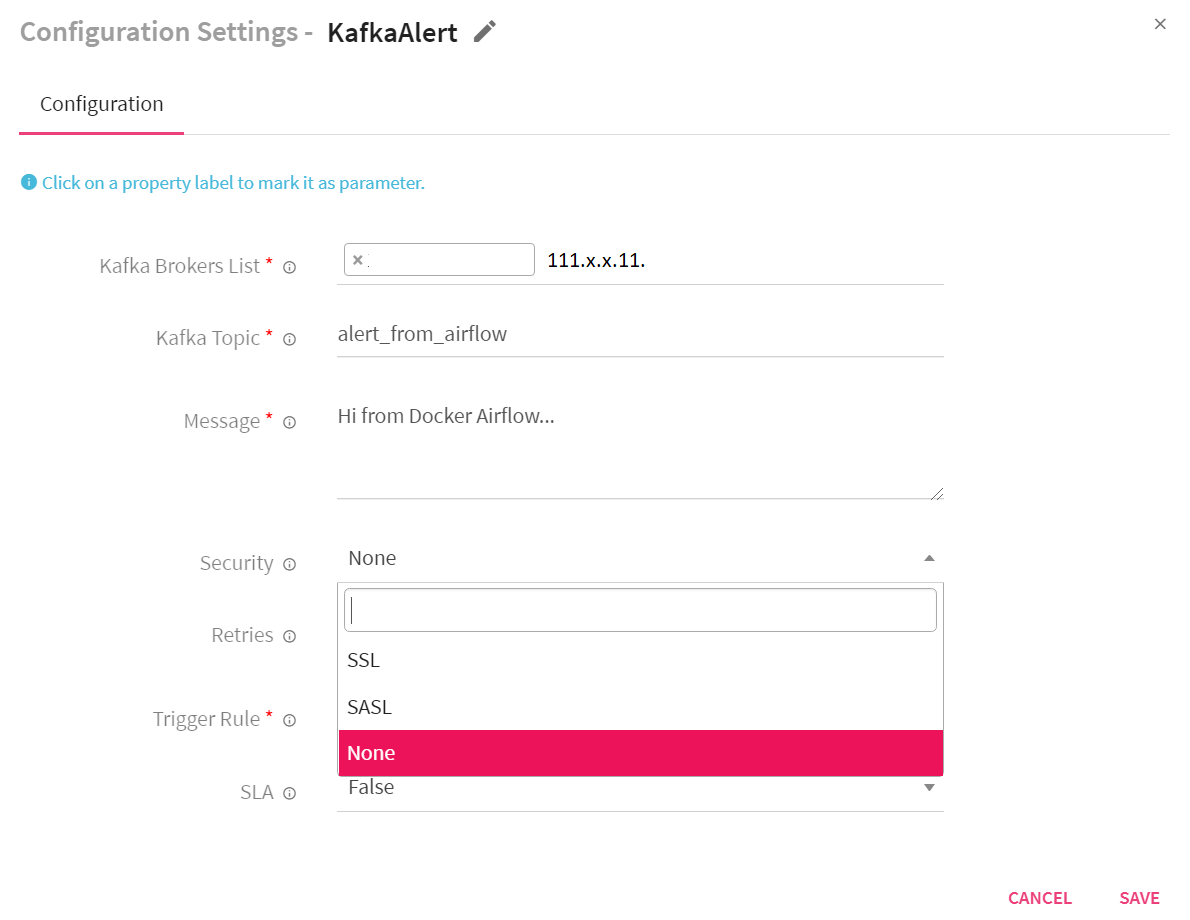Click info icon beside Trigger Rule label

pyautogui.click(x=290, y=720)
